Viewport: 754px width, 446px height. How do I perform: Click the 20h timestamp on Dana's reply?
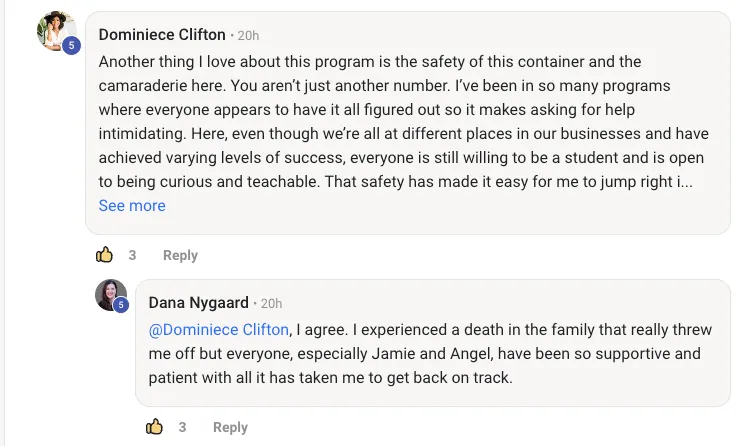271,304
